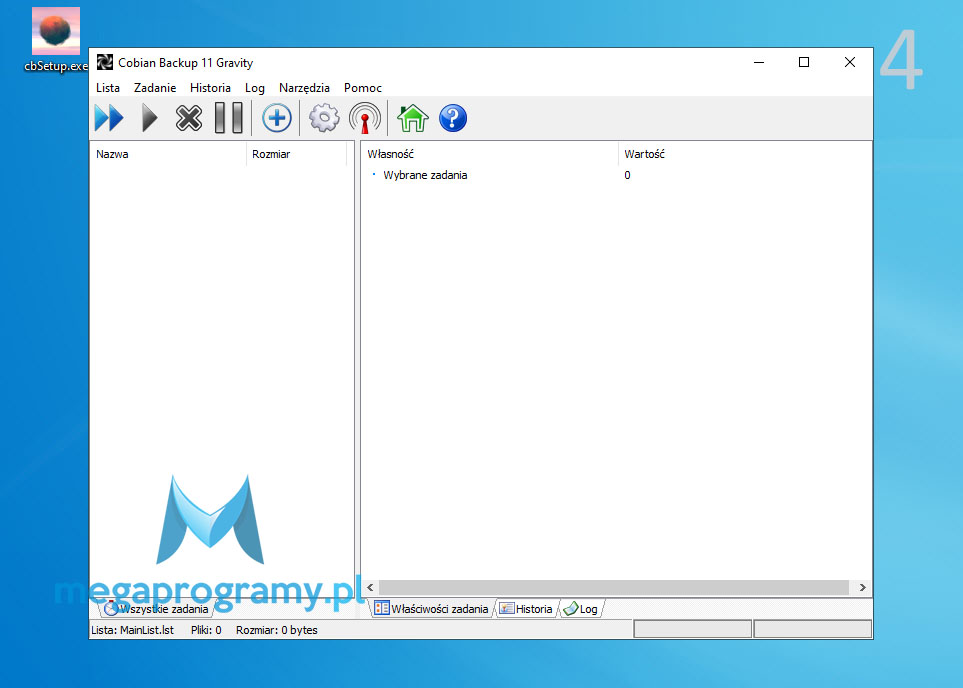Viewport: 963px width, 688px height.
Task: Pause the backup with the pause icon
Action: 228,118
